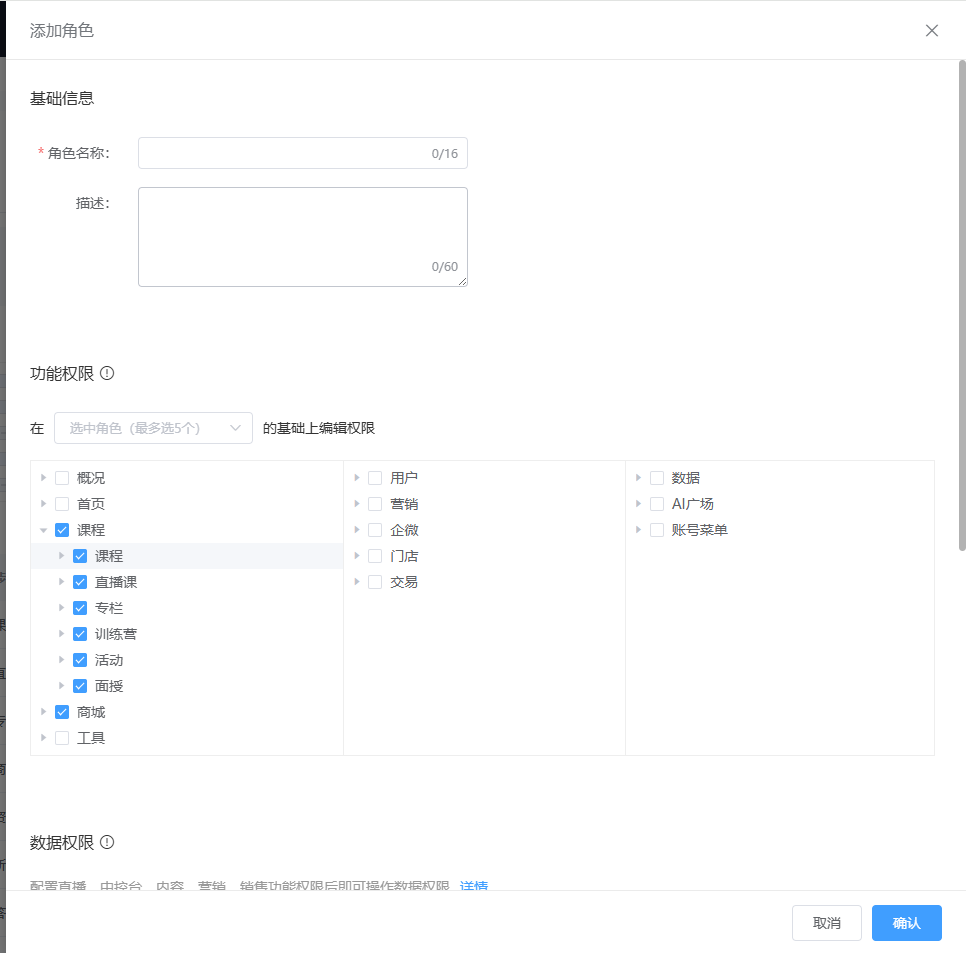Check the 门店 permission checkbox

click(375, 555)
